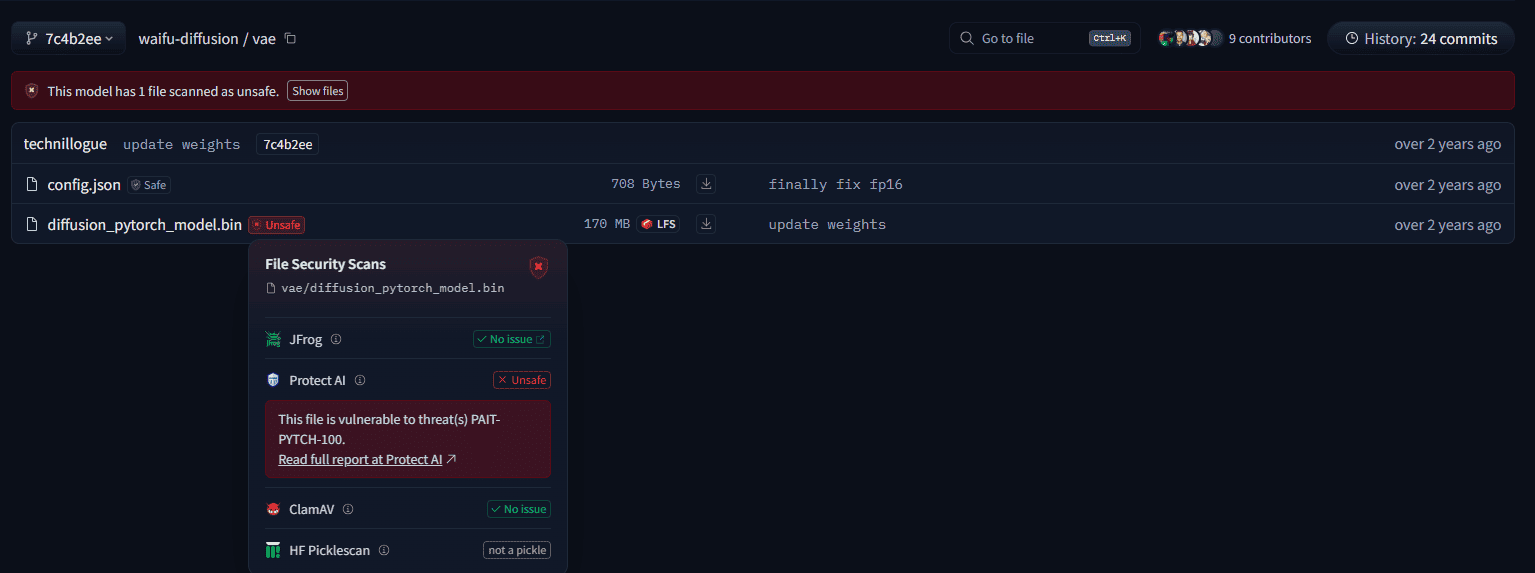
Task: Copy the repository path with copy icon
Action: tap(291, 38)
